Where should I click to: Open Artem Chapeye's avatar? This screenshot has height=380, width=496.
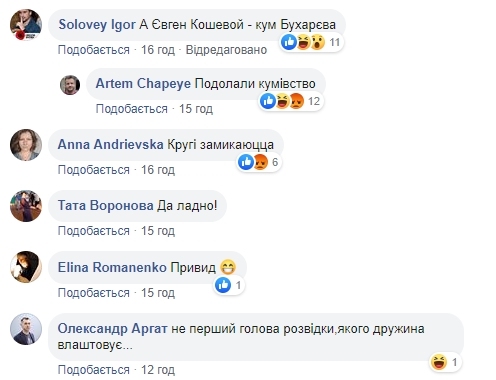[x=70, y=85]
